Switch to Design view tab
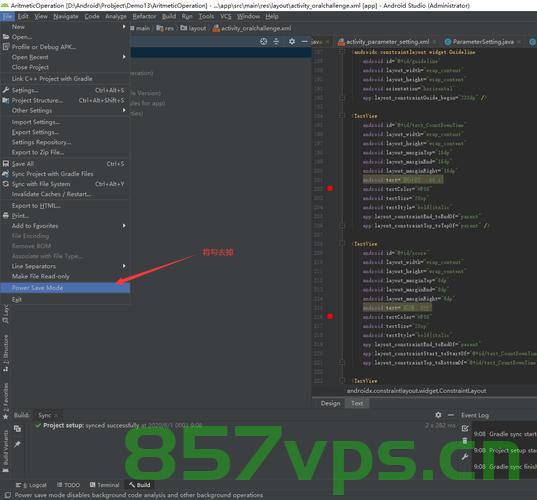The height and width of the screenshot is (500, 537). [x=330, y=403]
